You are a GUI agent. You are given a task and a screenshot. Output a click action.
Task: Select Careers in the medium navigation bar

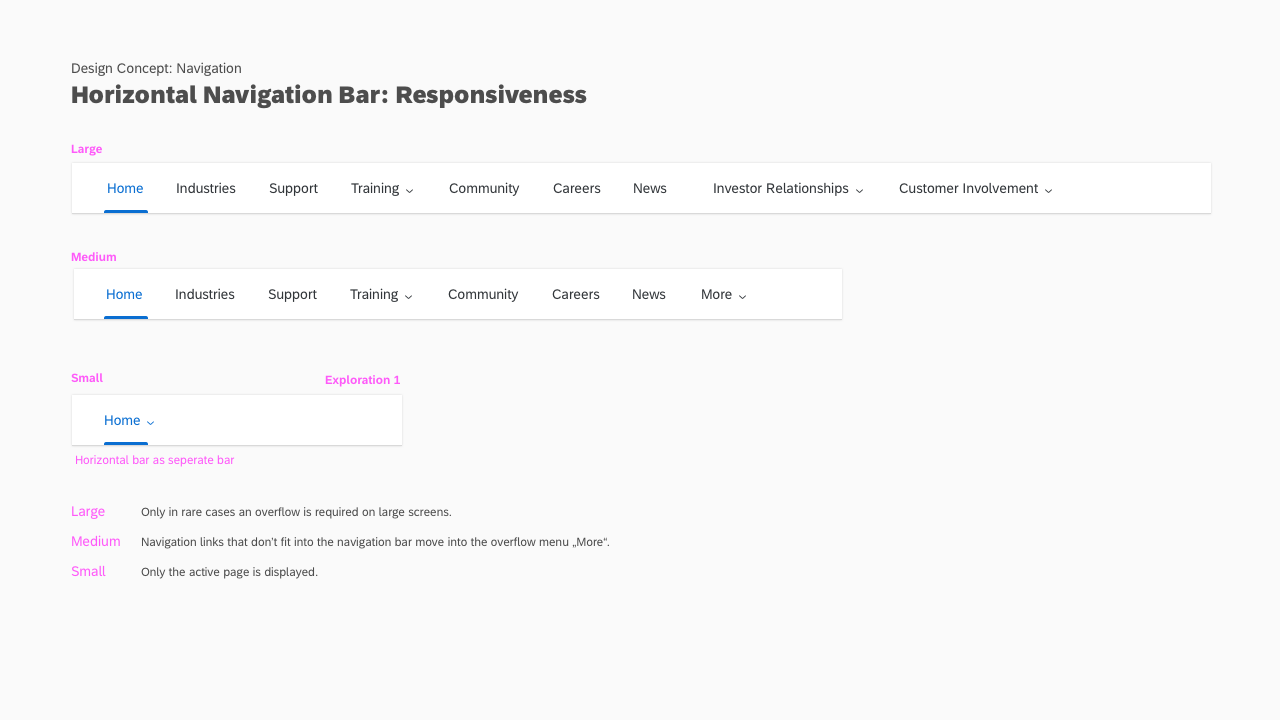point(575,294)
